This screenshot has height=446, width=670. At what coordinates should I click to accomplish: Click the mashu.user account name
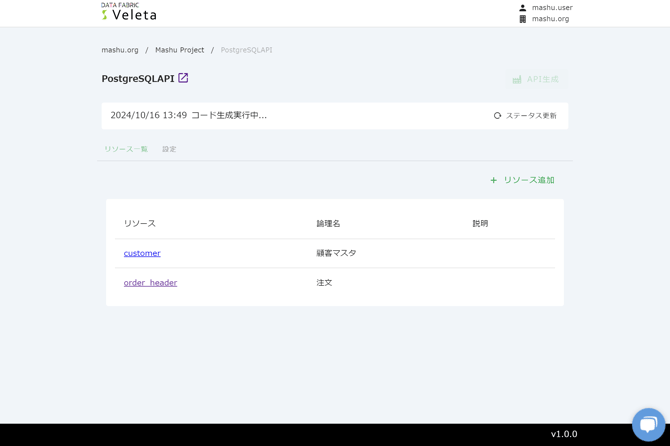[x=552, y=8]
